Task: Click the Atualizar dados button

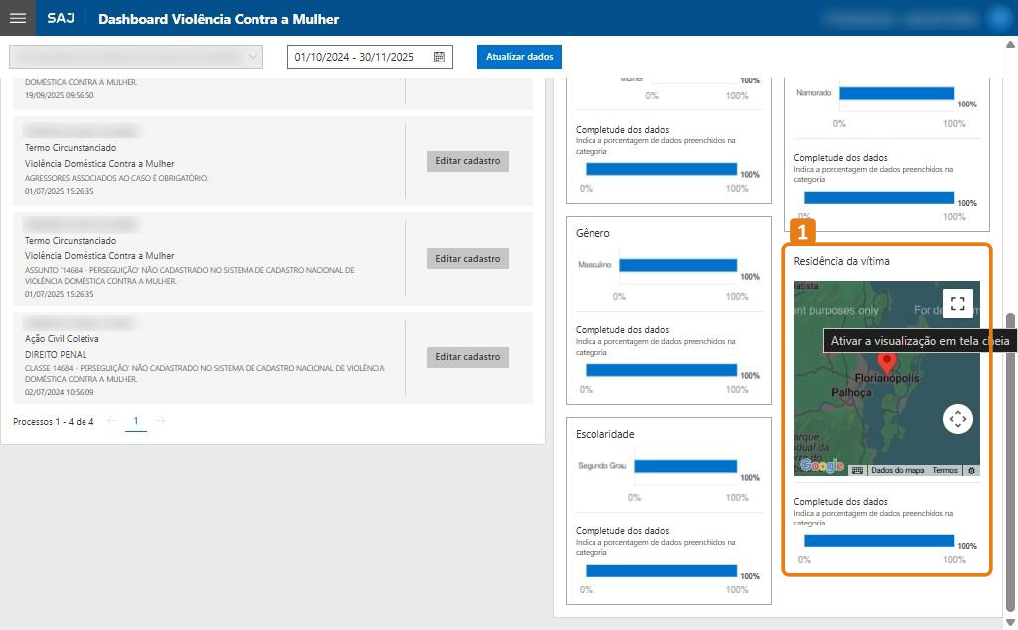Action: [x=519, y=57]
